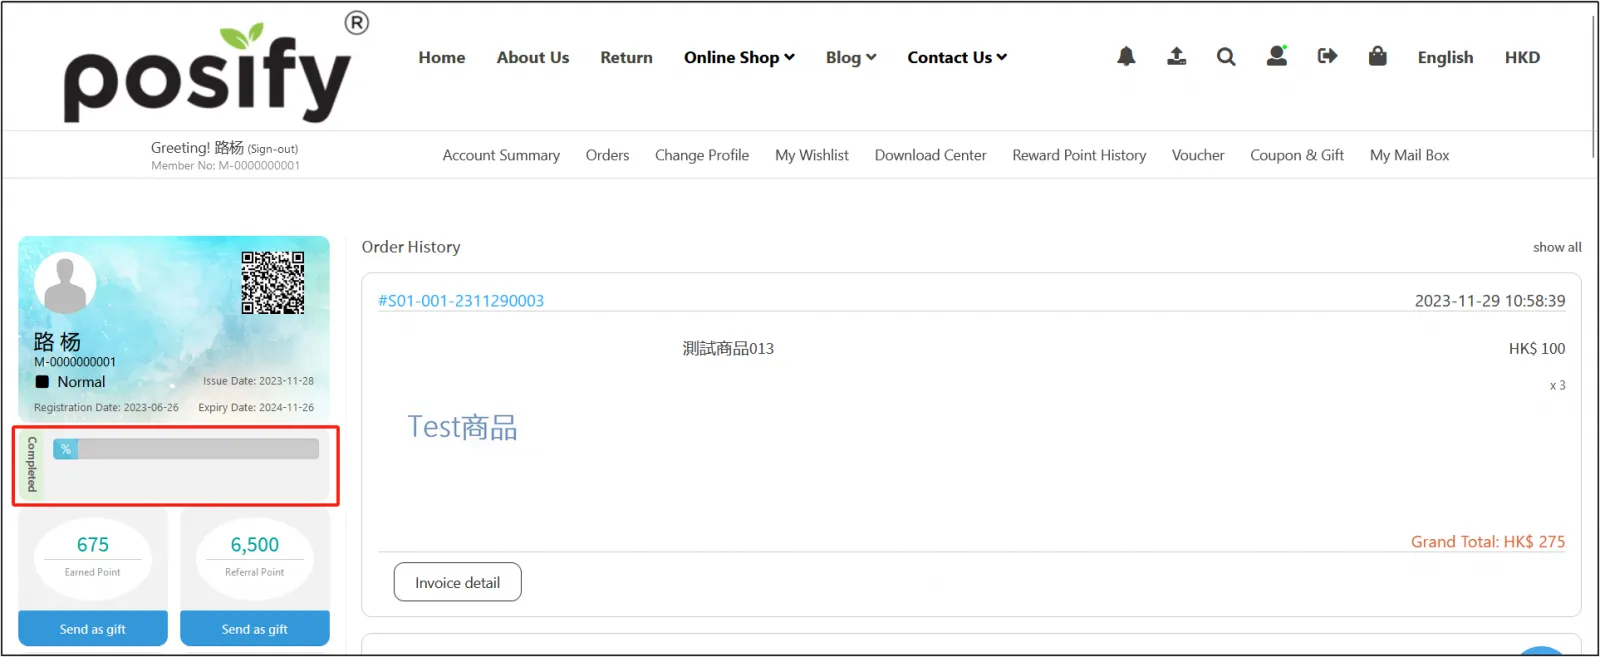Open order #S01-001-2311290003 link
This screenshot has height=657, width=1600.
461,301
